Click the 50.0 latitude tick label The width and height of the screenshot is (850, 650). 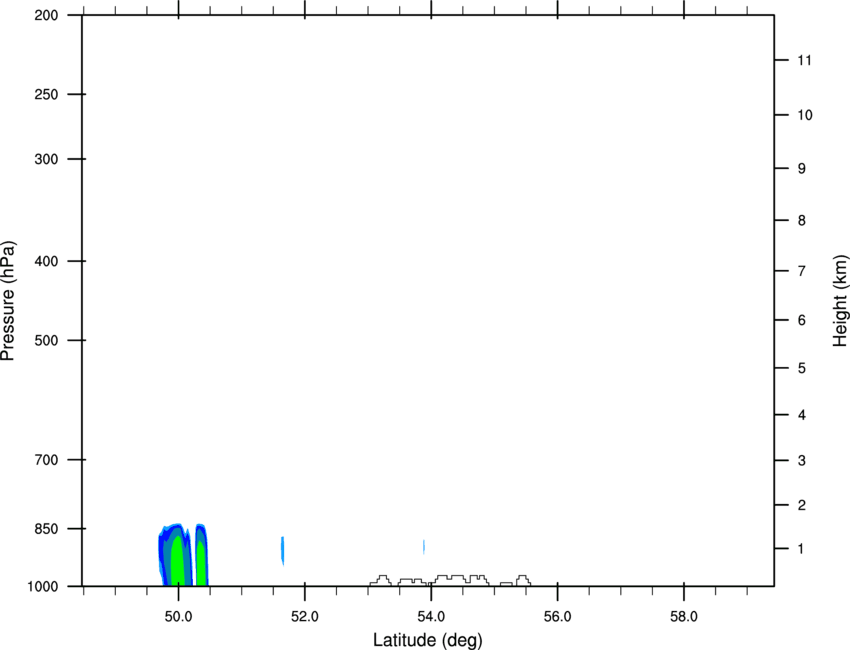[x=178, y=616]
